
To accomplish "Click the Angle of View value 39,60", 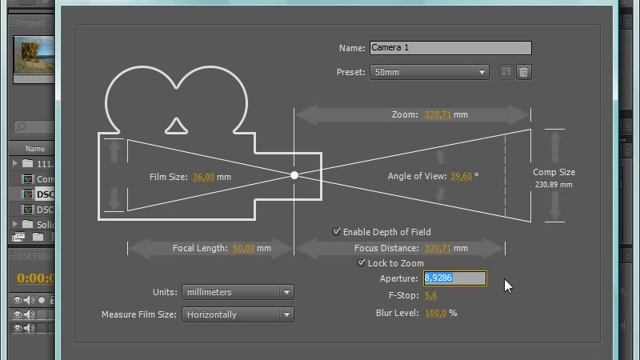I will 461,176.
